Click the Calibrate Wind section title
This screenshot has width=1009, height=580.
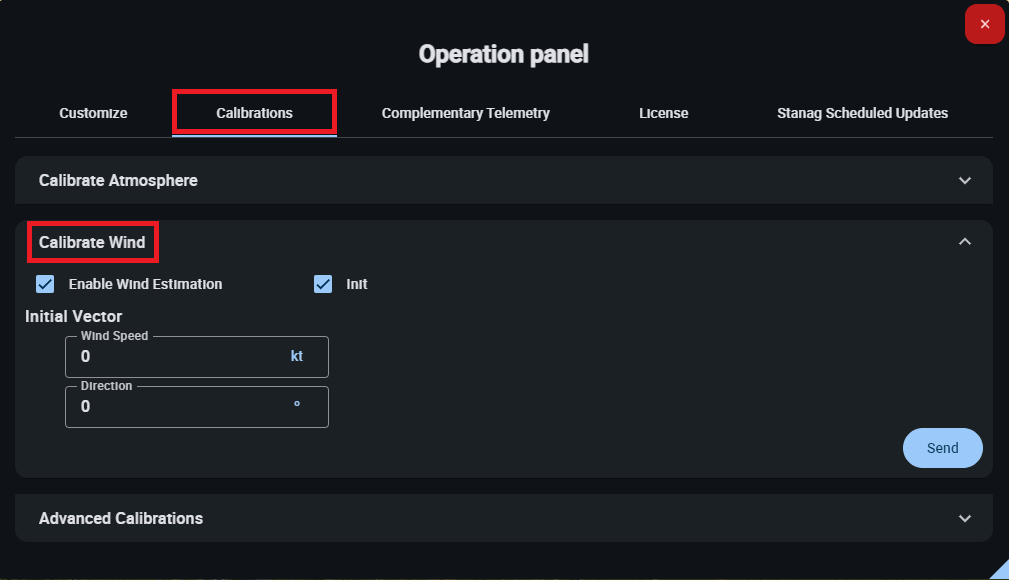[x=92, y=243]
